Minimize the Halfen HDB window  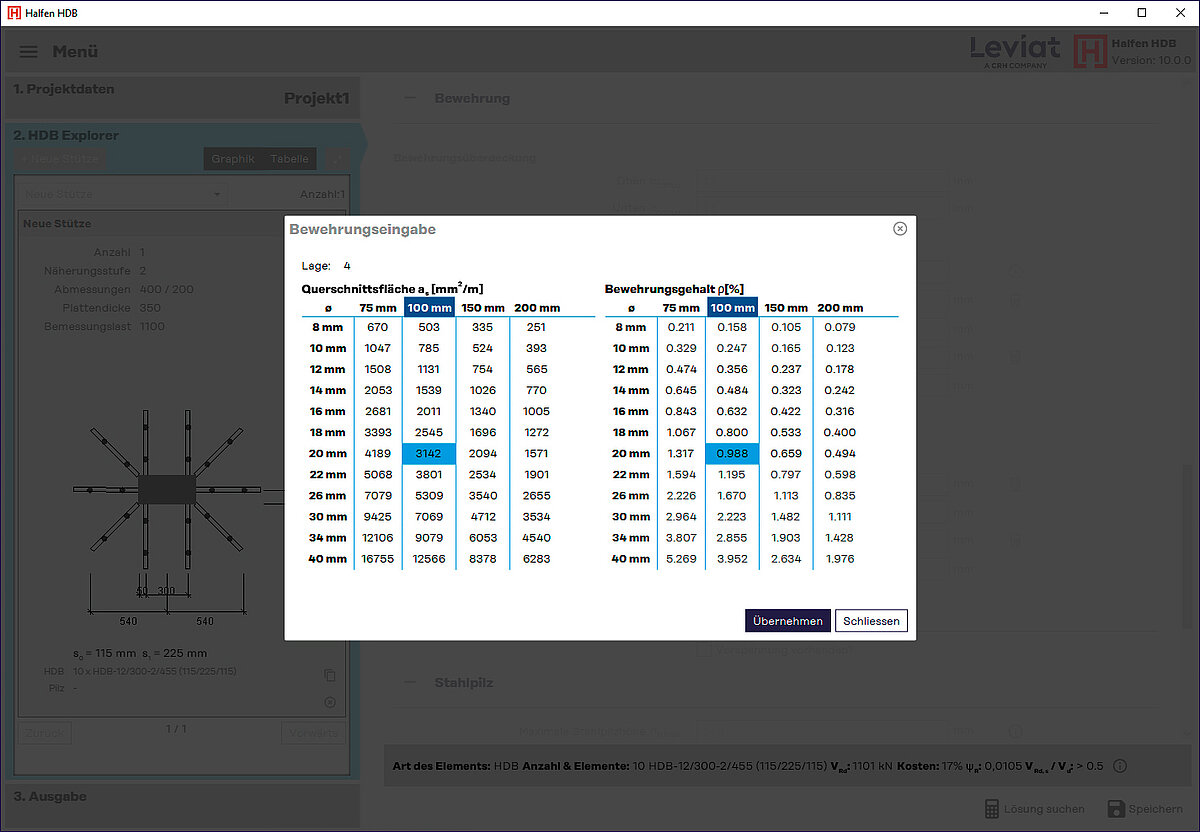point(1104,13)
